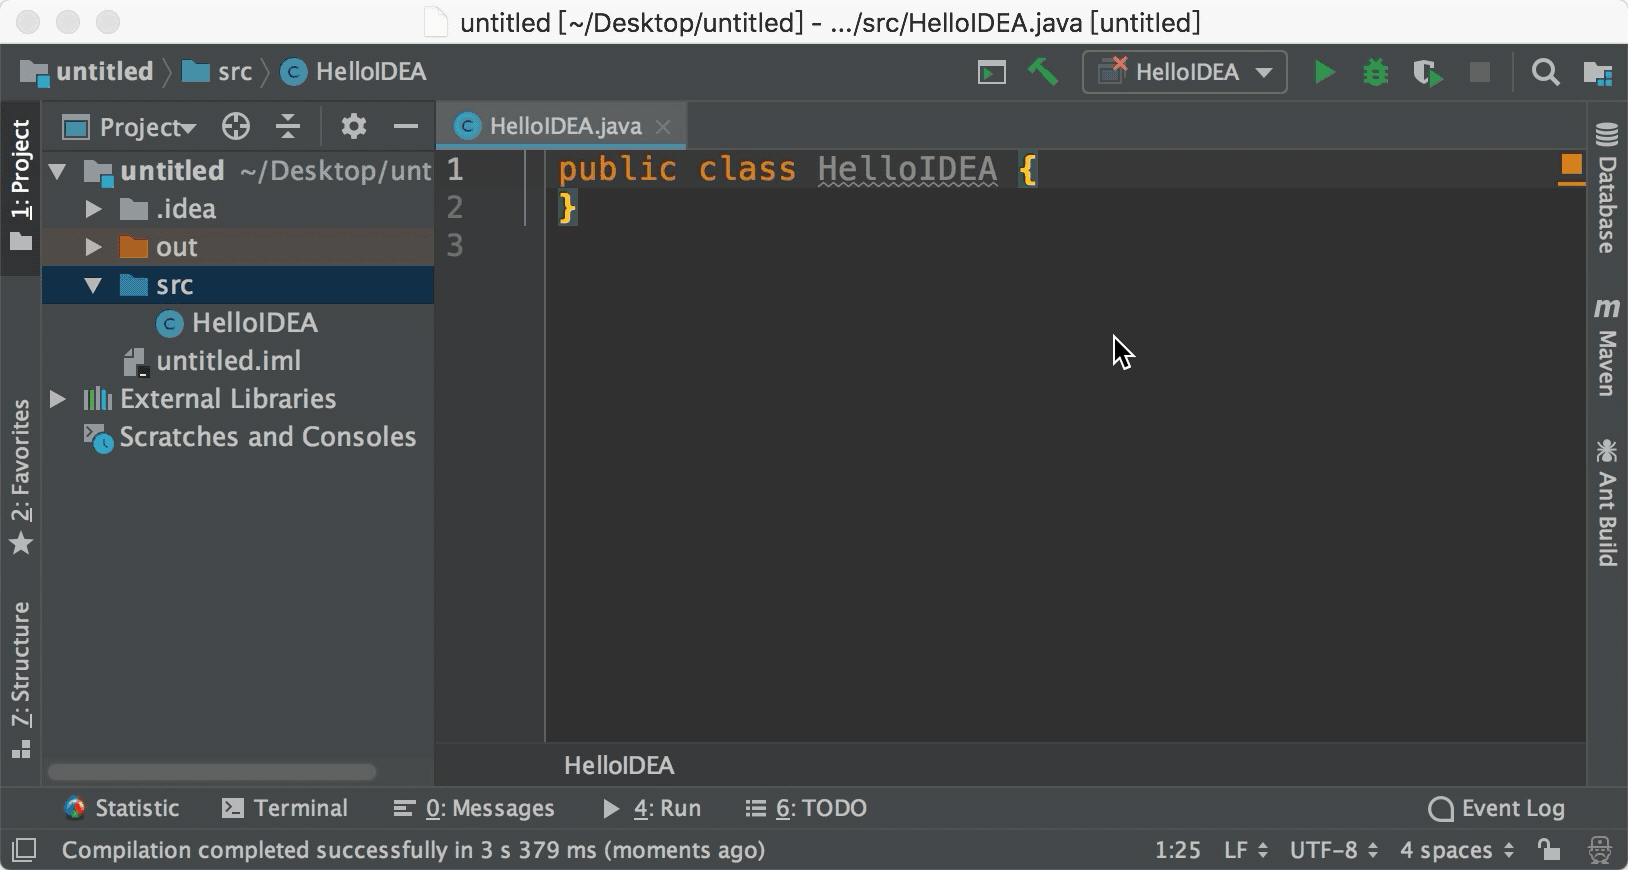
Task: Click the gray Stop square icon
Action: pyautogui.click(x=1479, y=72)
